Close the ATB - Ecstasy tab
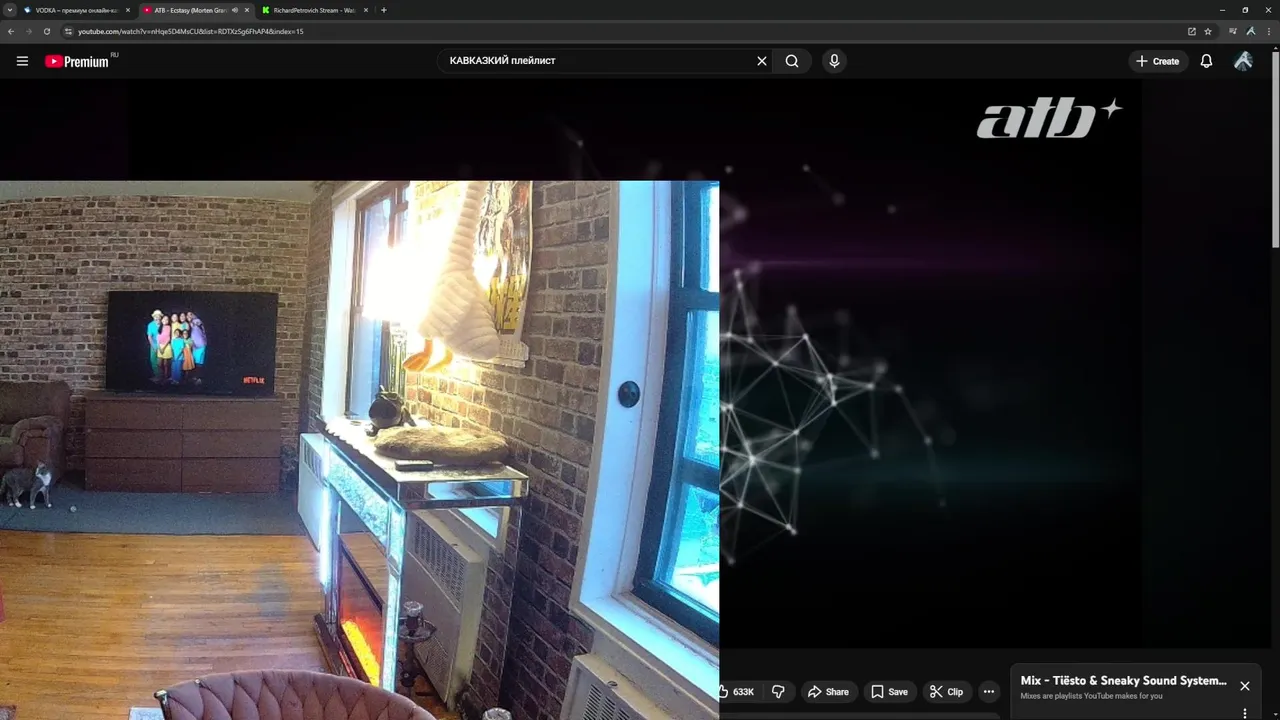 (247, 10)
